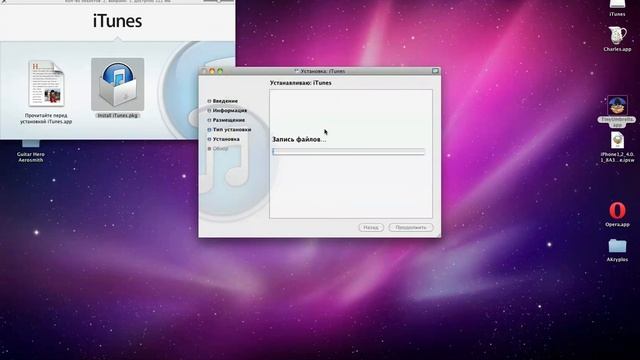Select the TinyUmbrella app desktop icon
Viewport: 640px width, 360px height.
tap(617, 106)
